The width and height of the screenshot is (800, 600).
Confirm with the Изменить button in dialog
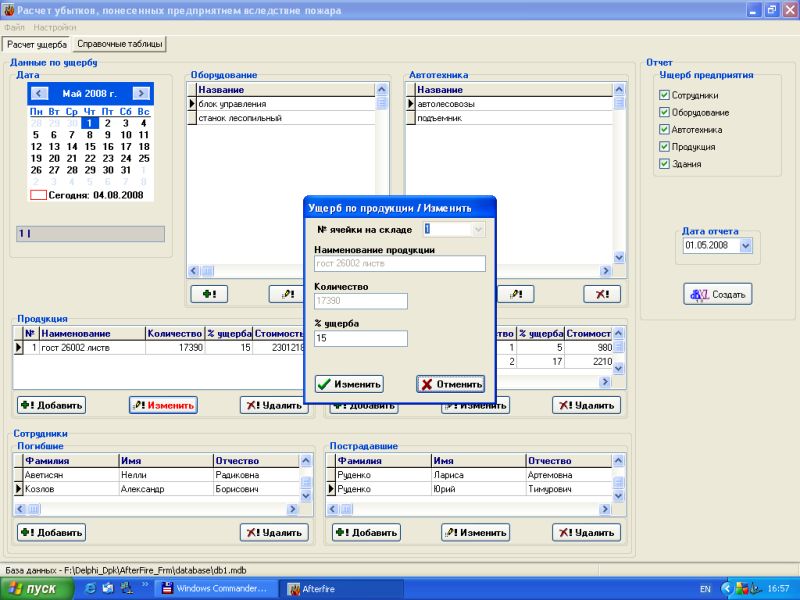tap(348, 384)
